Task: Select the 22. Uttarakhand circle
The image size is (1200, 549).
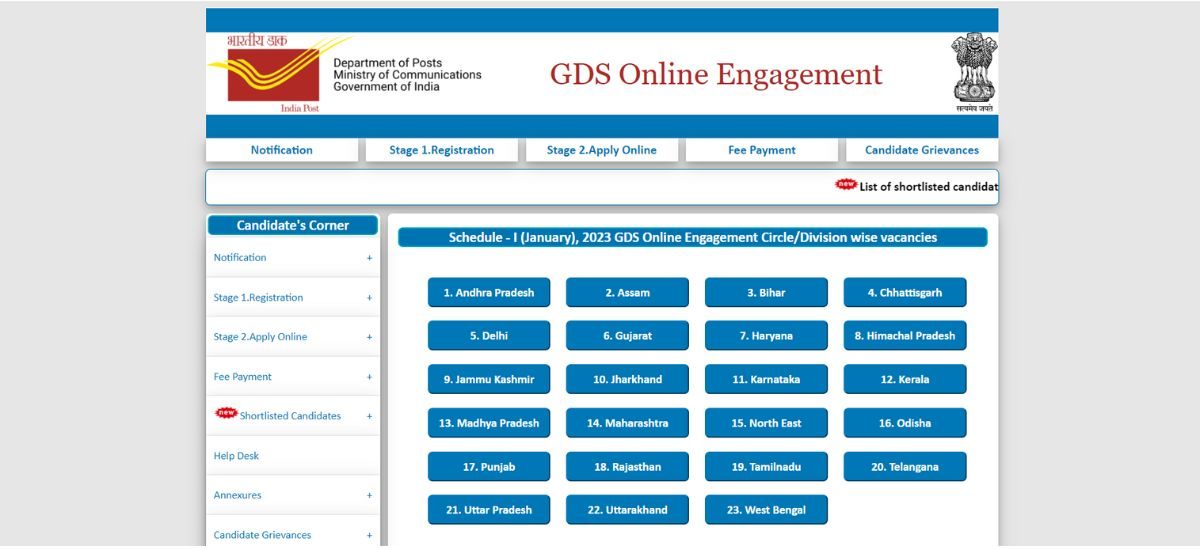Action: tap(627, 510)
